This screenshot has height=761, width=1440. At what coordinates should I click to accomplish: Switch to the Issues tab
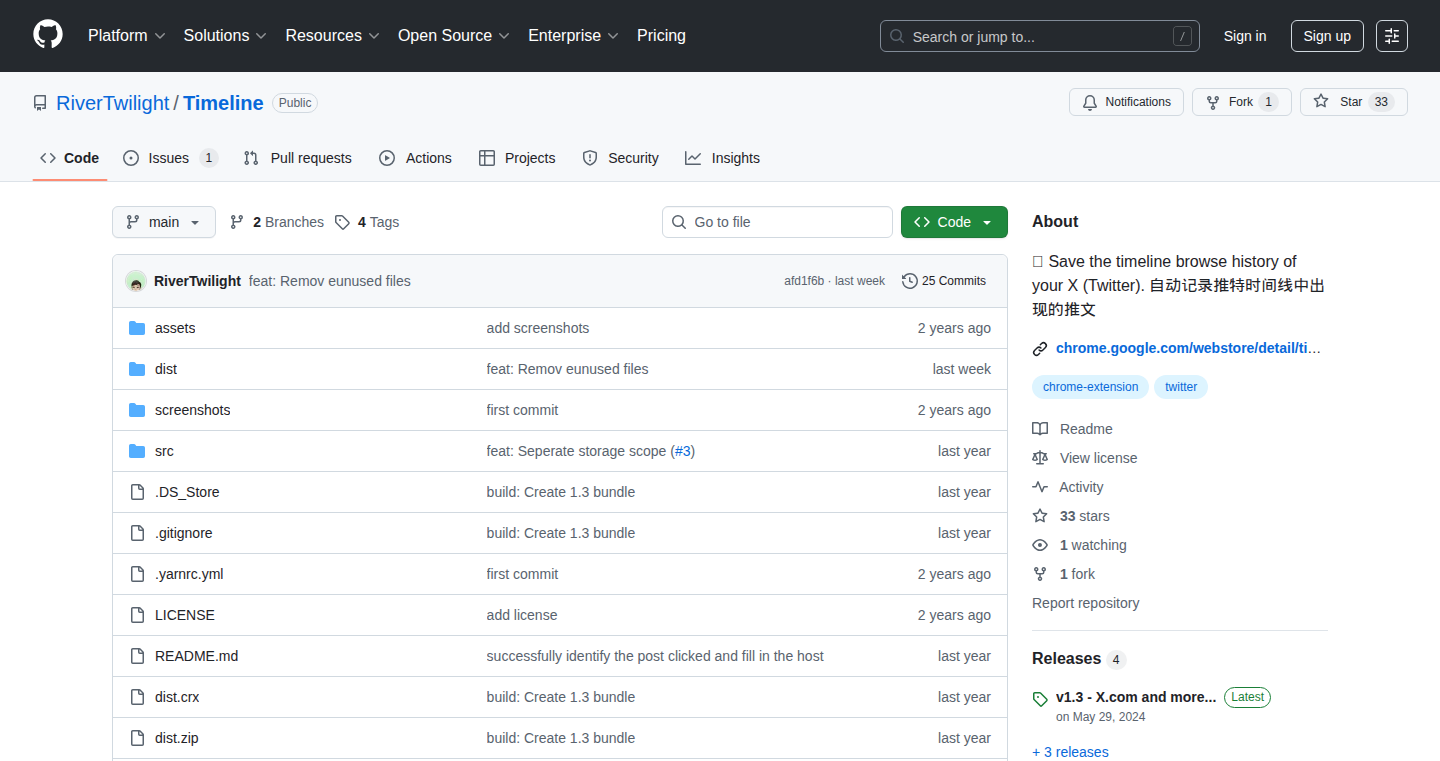pyautogui.click(x=170, y=158)
